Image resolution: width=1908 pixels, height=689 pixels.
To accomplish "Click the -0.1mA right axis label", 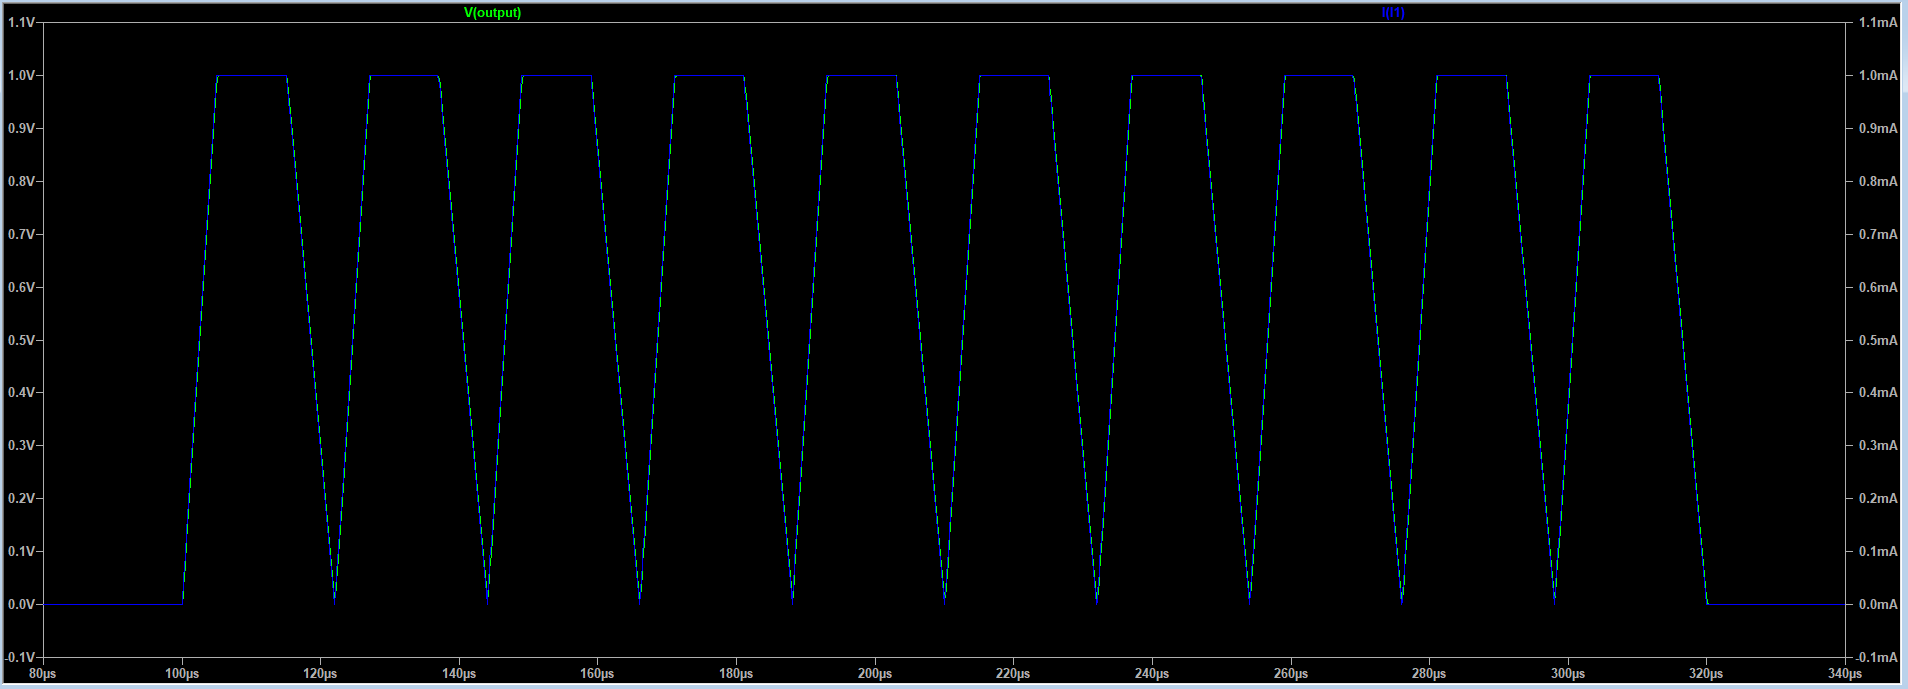I will click(1875, 657).
